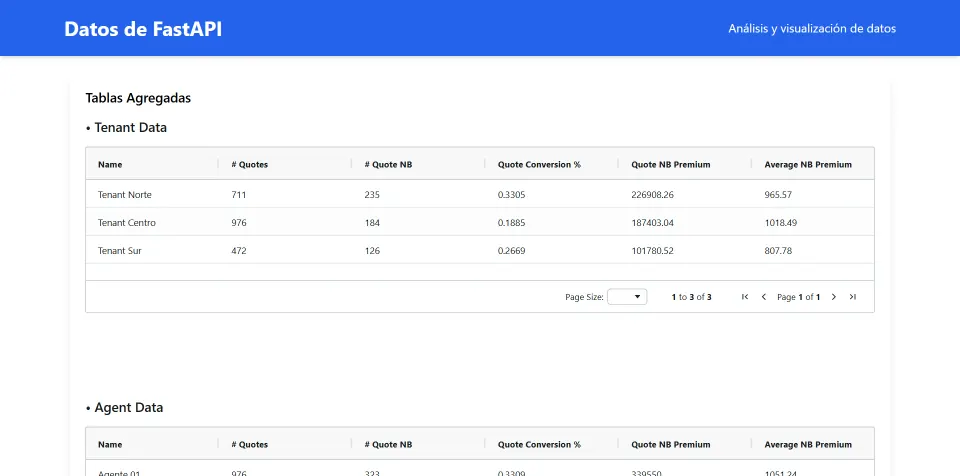
Task: Click the 235 quote NB cell
Action: [372, 195]
